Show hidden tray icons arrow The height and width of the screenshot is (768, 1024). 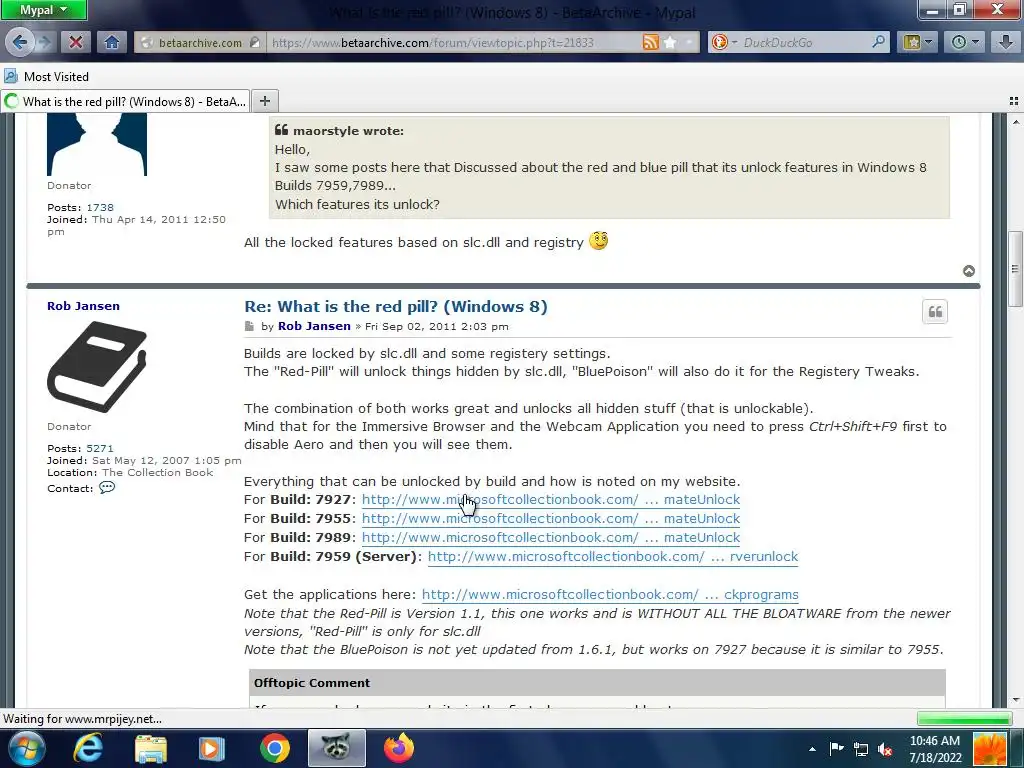click(812, 749)
